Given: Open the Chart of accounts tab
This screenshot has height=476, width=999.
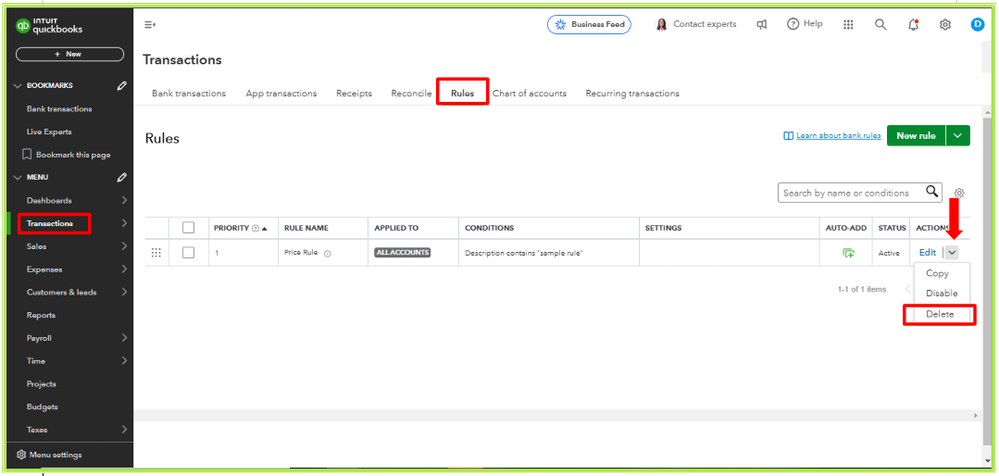Looking at the screenshot, I should (x=529, y=93).
